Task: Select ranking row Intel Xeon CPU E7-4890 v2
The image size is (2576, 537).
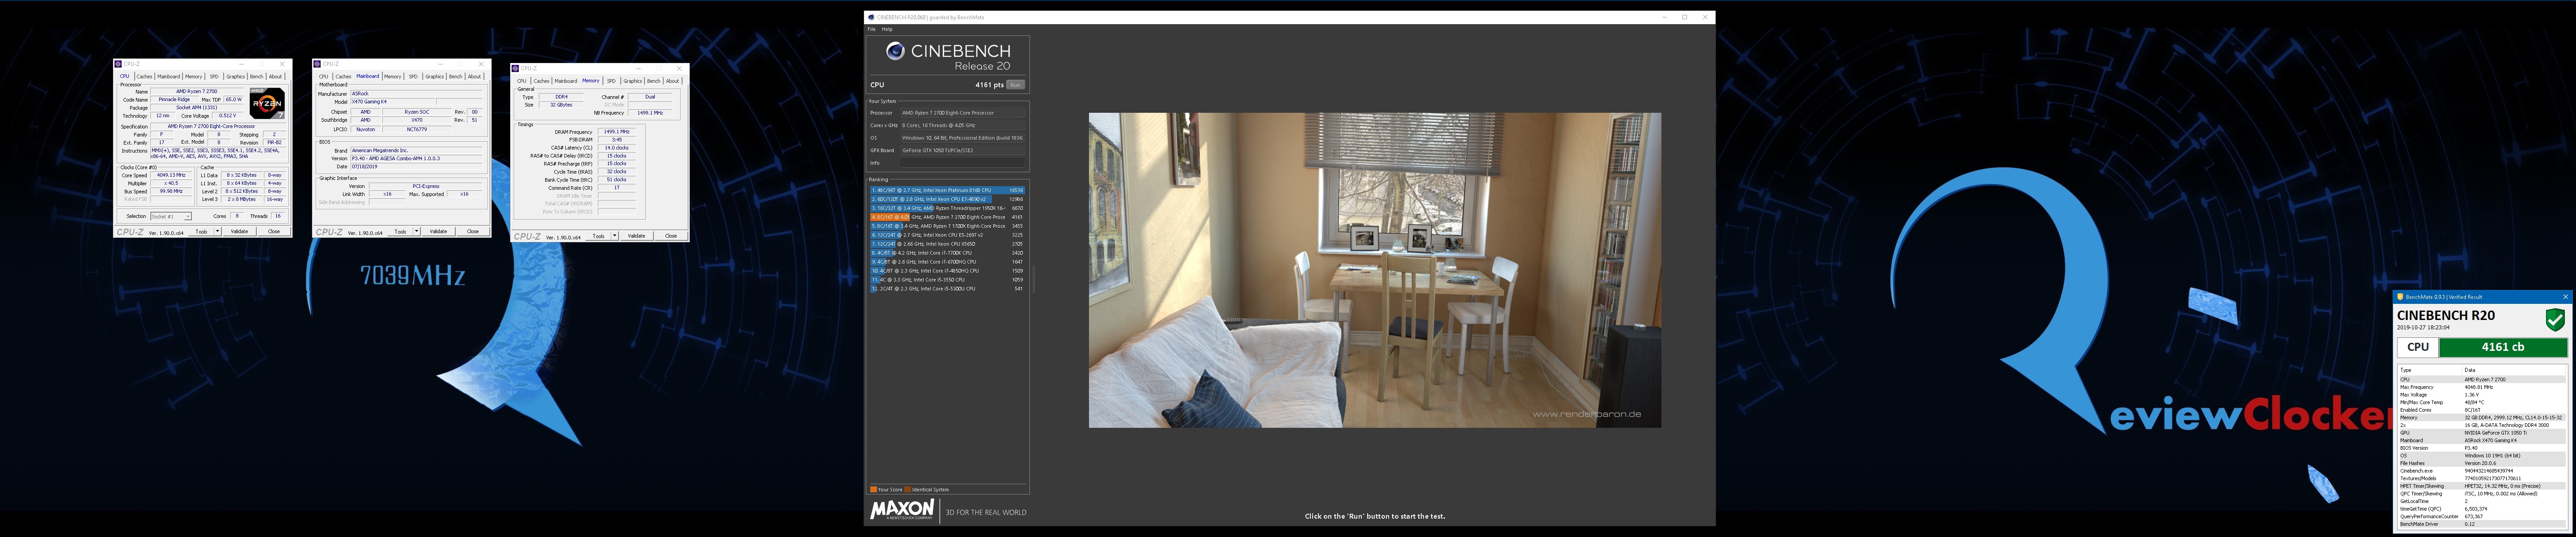Action: 947,199
